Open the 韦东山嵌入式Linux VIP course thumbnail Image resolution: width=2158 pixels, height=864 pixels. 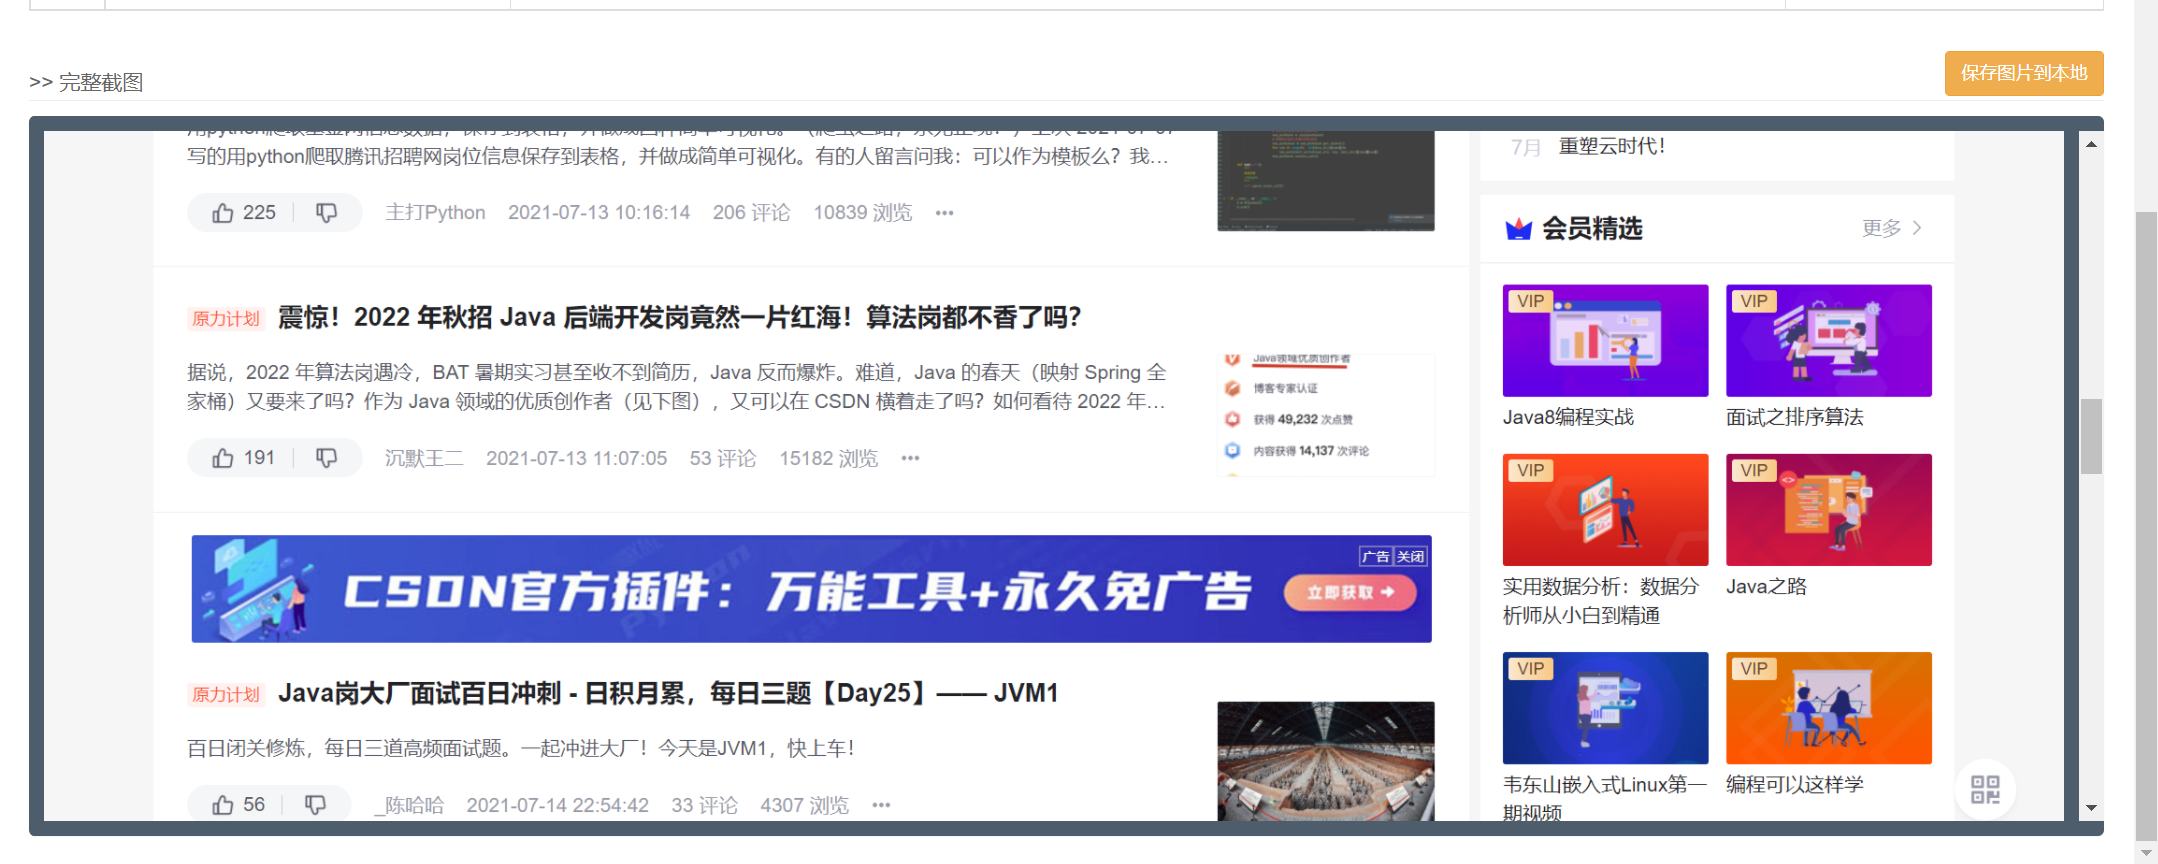point(1605,708)
